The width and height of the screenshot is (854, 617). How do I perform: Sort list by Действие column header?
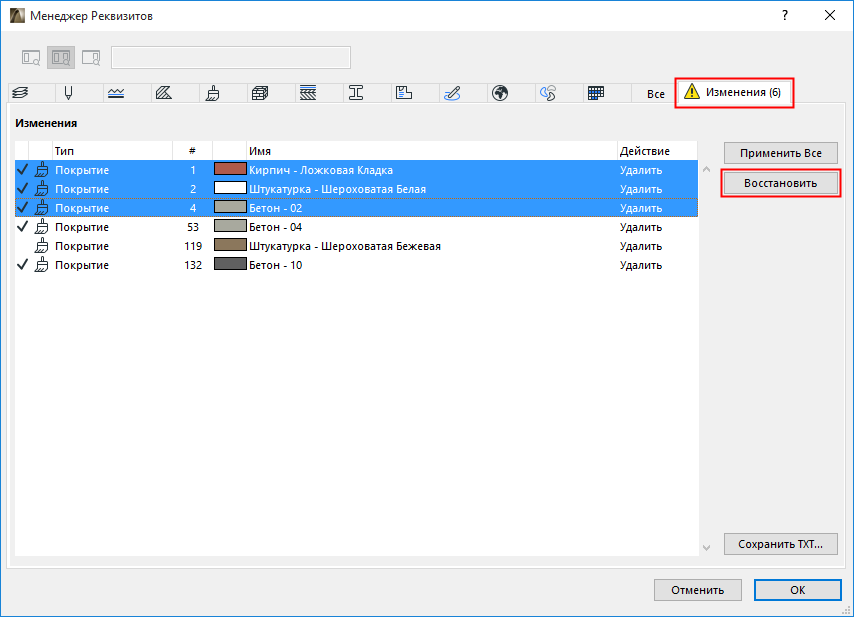click(657, 151)
